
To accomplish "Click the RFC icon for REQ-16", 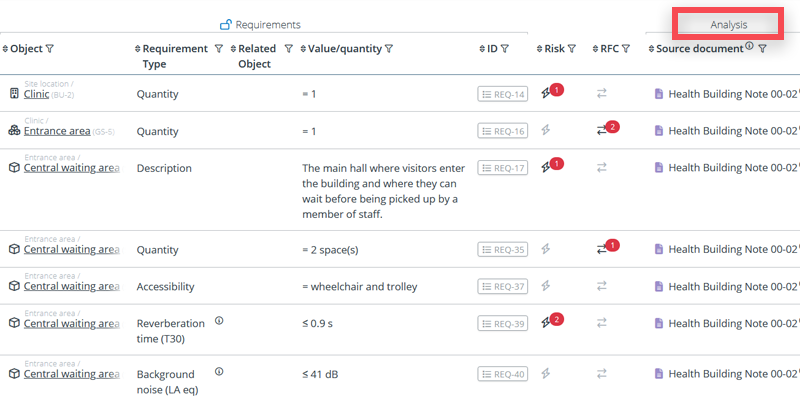I will tap(602, 131).
